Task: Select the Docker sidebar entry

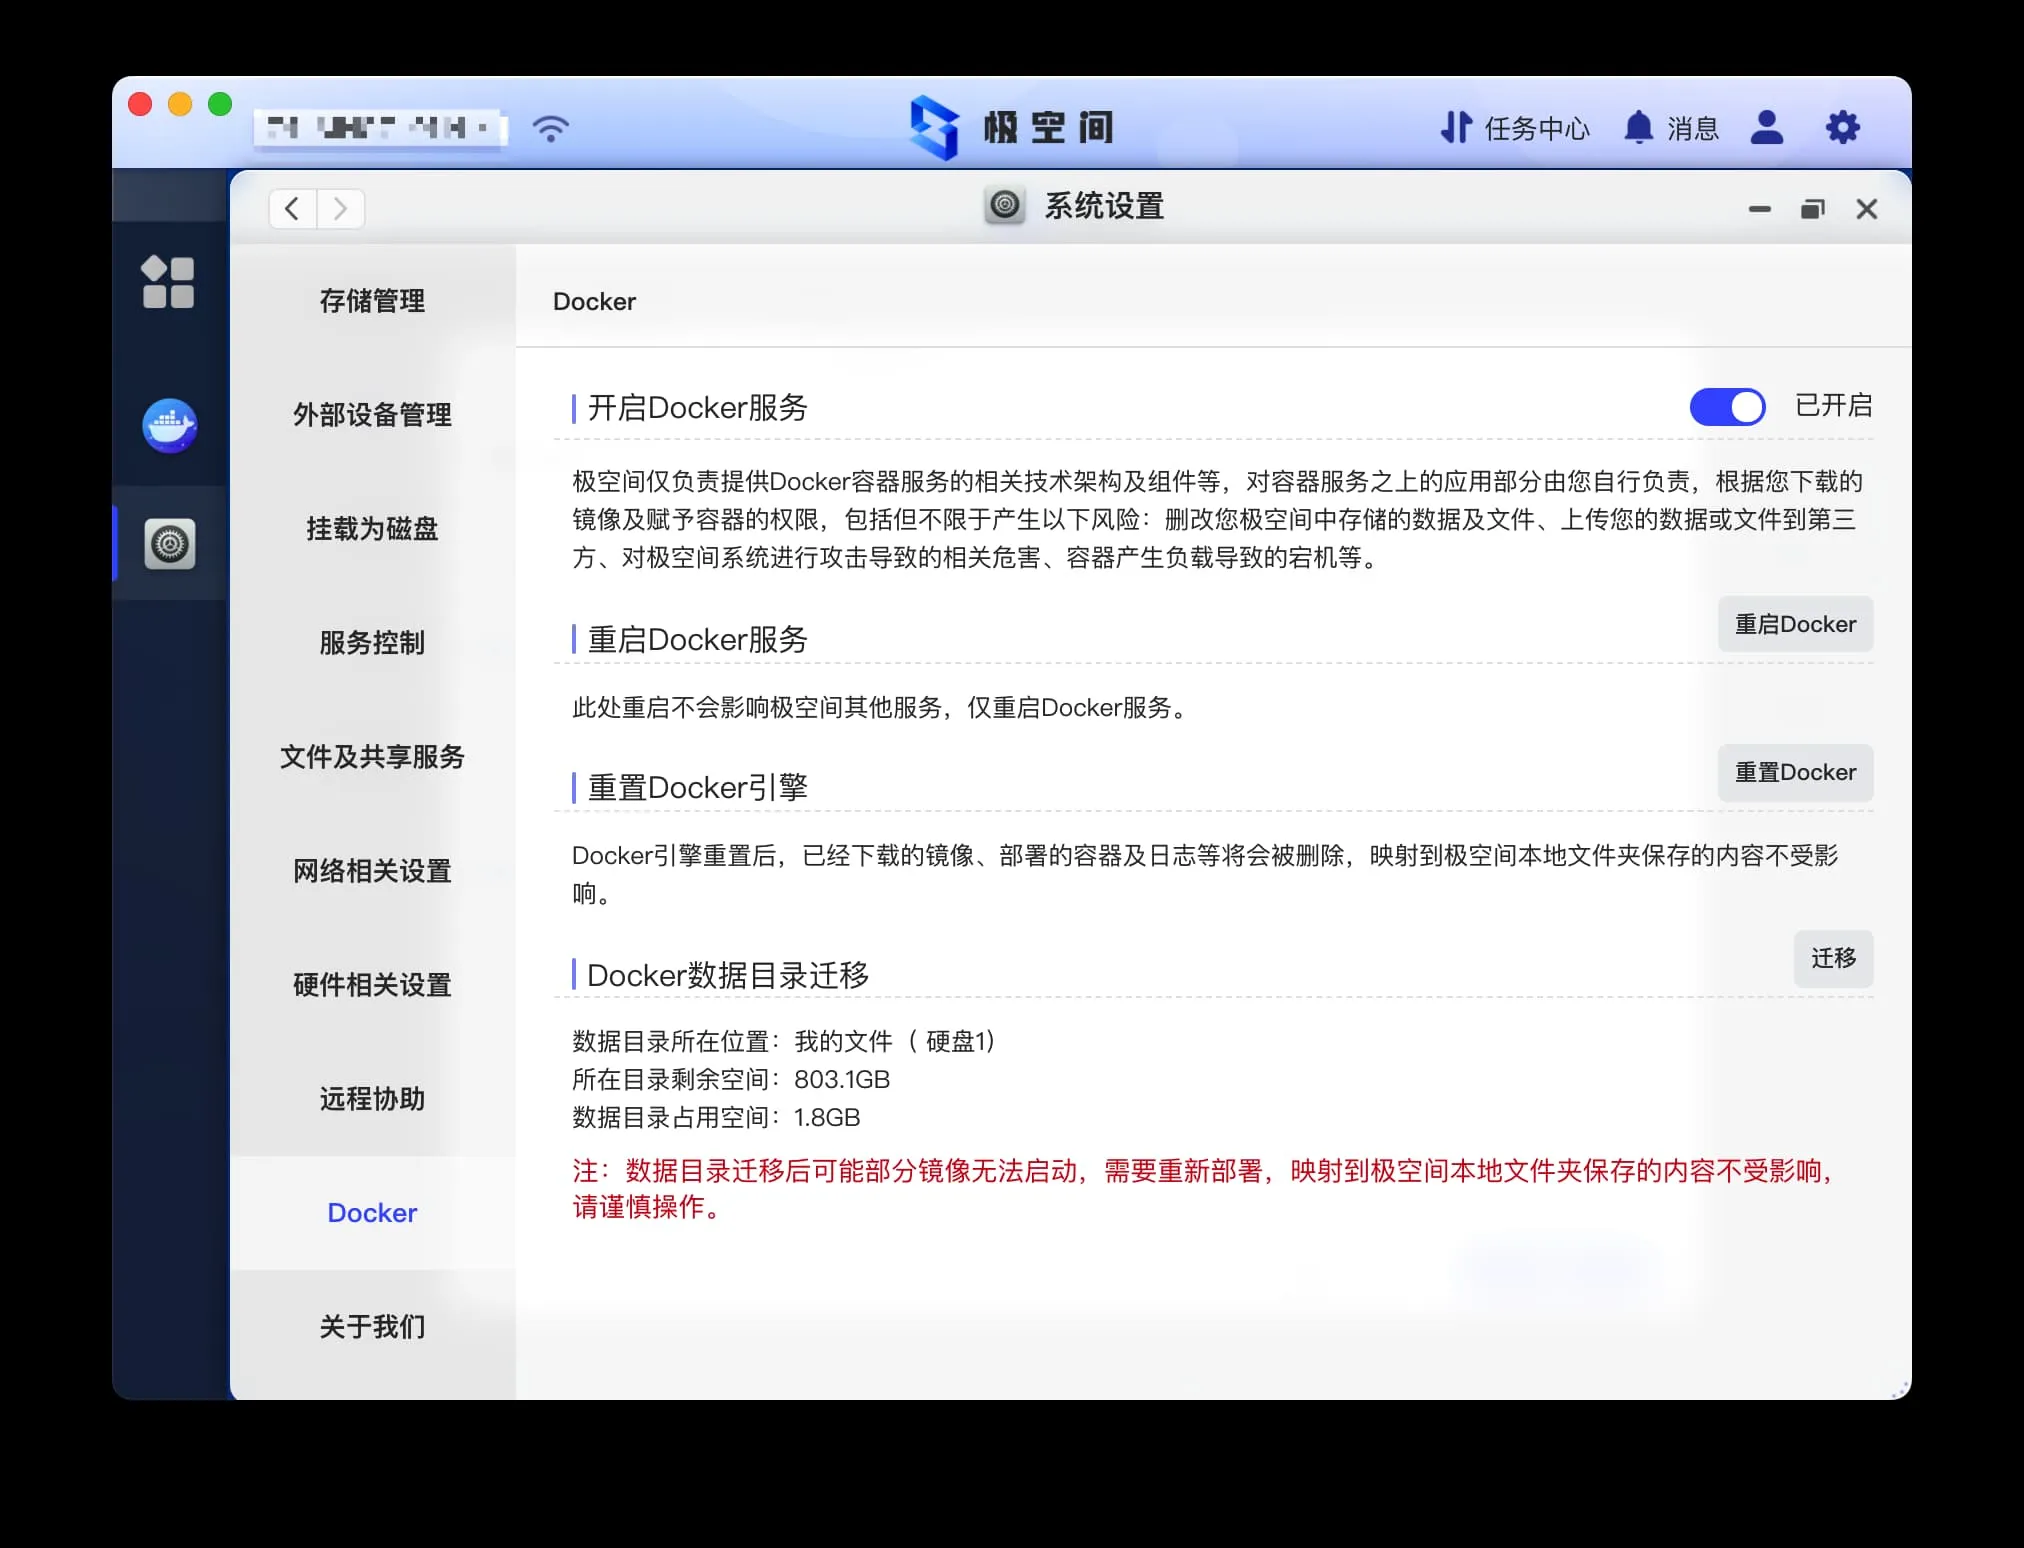Action: click(x=372, y=1213)
